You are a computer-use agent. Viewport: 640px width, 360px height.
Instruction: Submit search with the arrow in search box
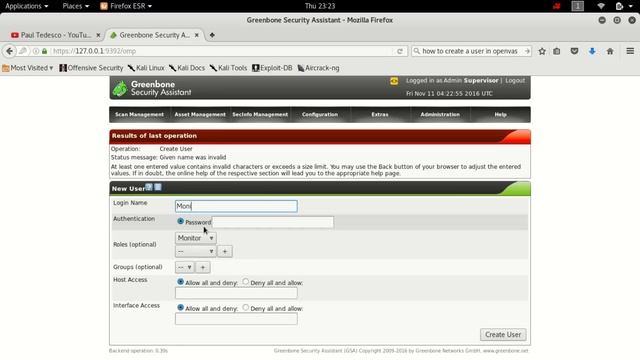click(527, 51)
